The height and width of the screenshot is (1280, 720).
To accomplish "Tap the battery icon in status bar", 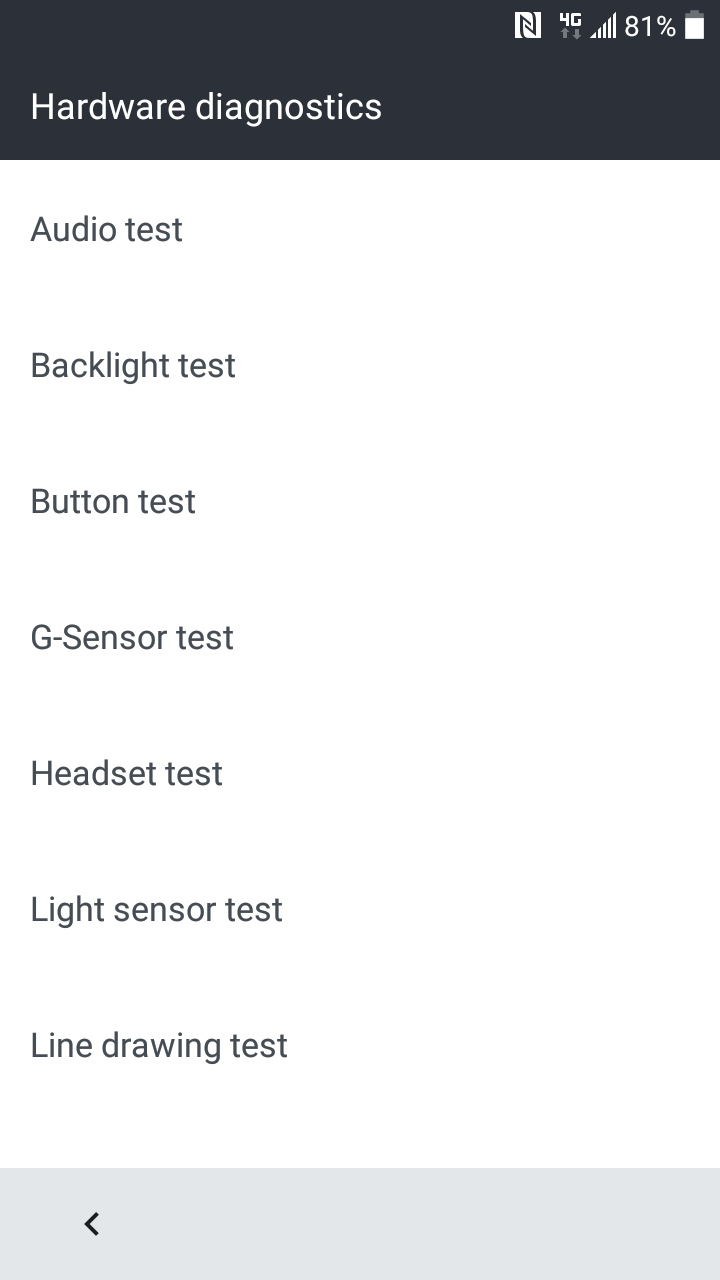I will point(694,26).
